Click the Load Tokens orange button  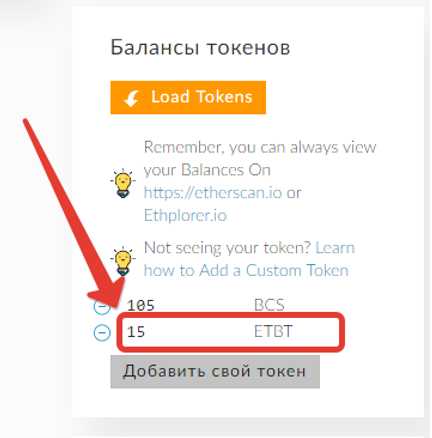click(188, 97)
